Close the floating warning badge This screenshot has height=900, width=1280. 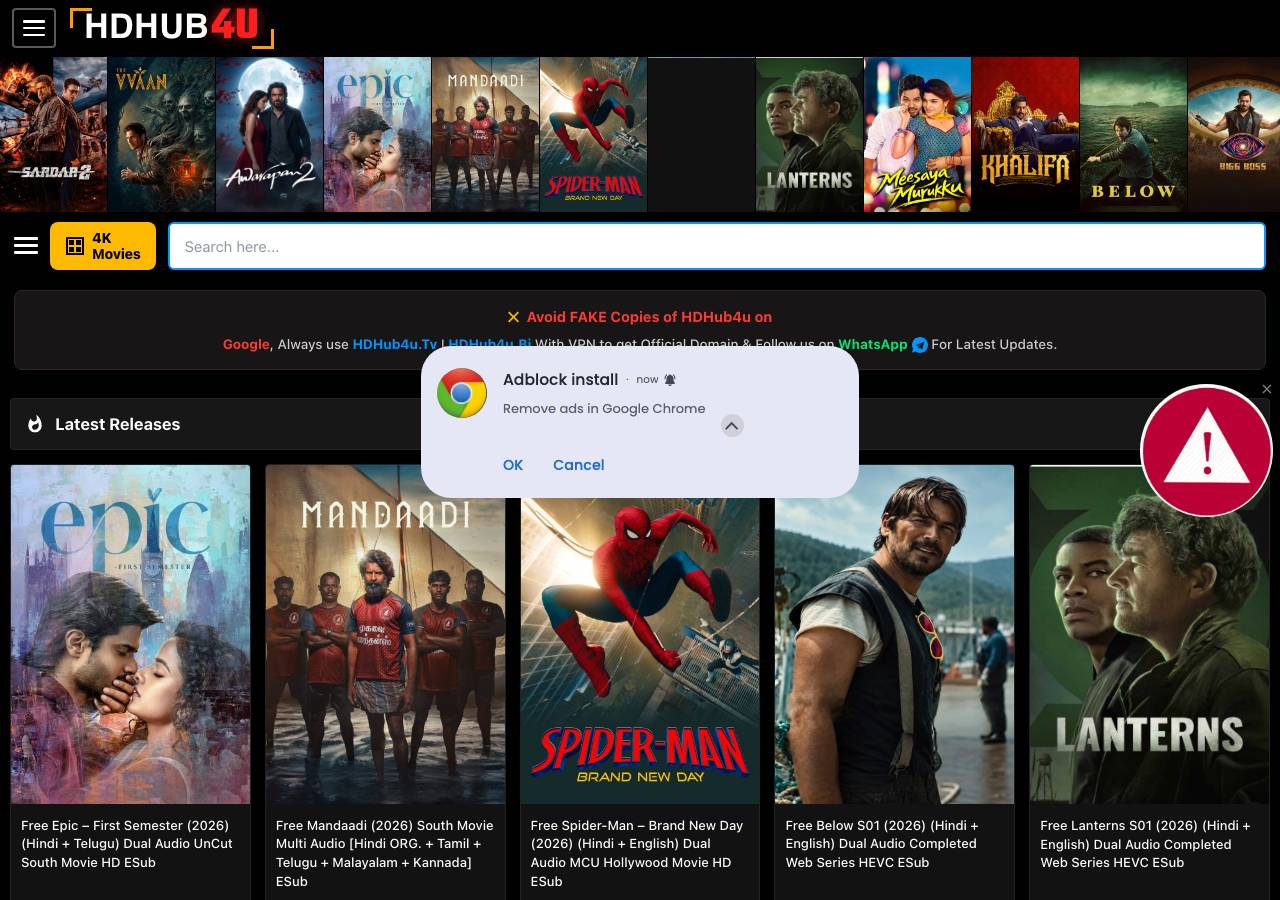pos(1267,389)
